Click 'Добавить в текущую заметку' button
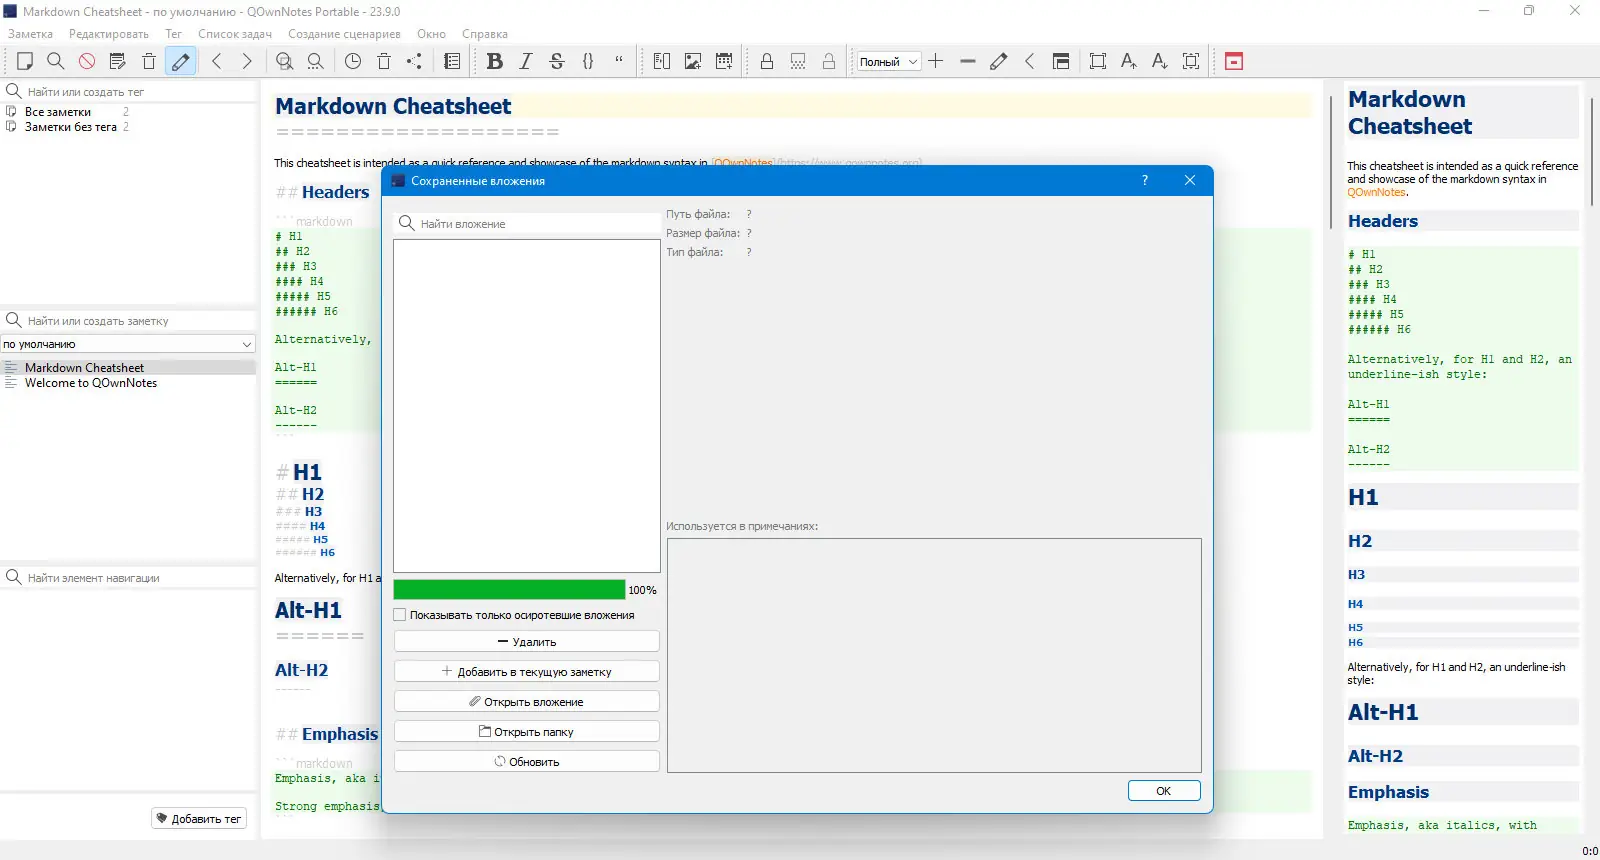Screen dimensions: 1600x860 click(527, 672)
